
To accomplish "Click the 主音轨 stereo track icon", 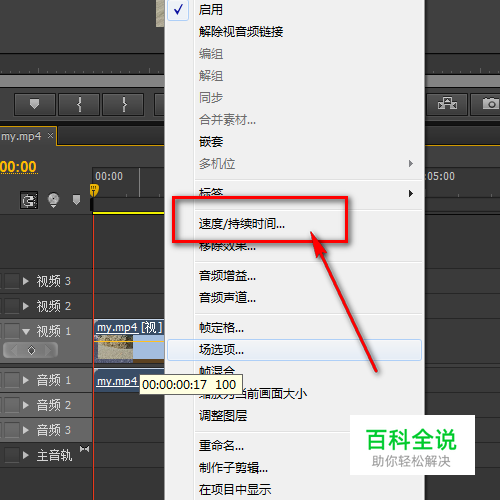I will point(84,449).
